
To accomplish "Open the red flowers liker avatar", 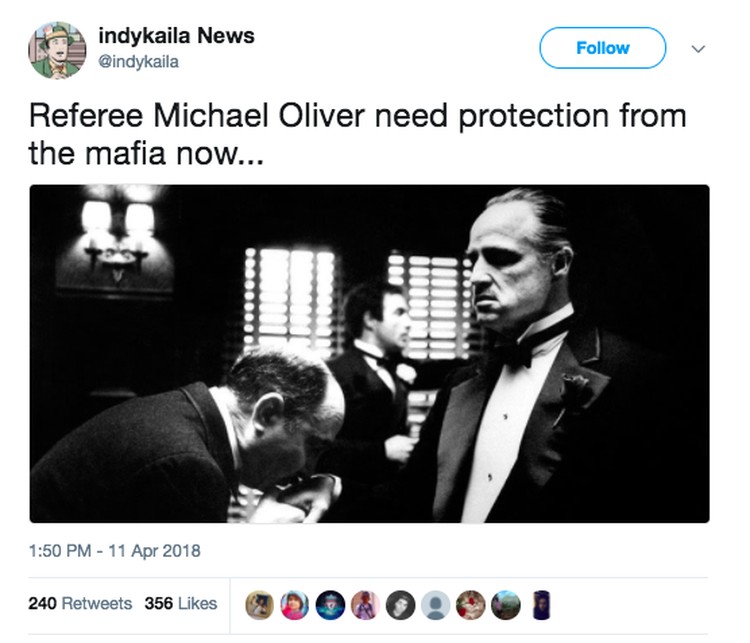I will 471,606.
